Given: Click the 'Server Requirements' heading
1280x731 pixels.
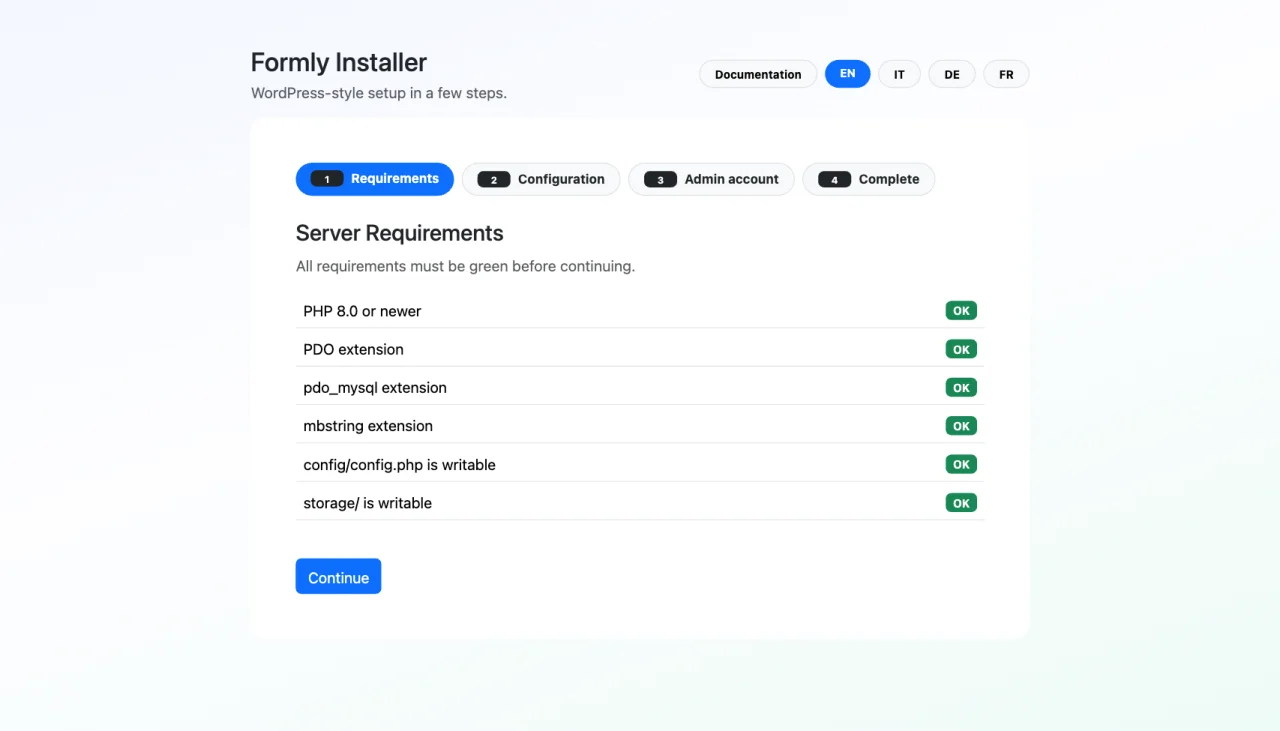Looking at the screenshot, I should 399,233.
